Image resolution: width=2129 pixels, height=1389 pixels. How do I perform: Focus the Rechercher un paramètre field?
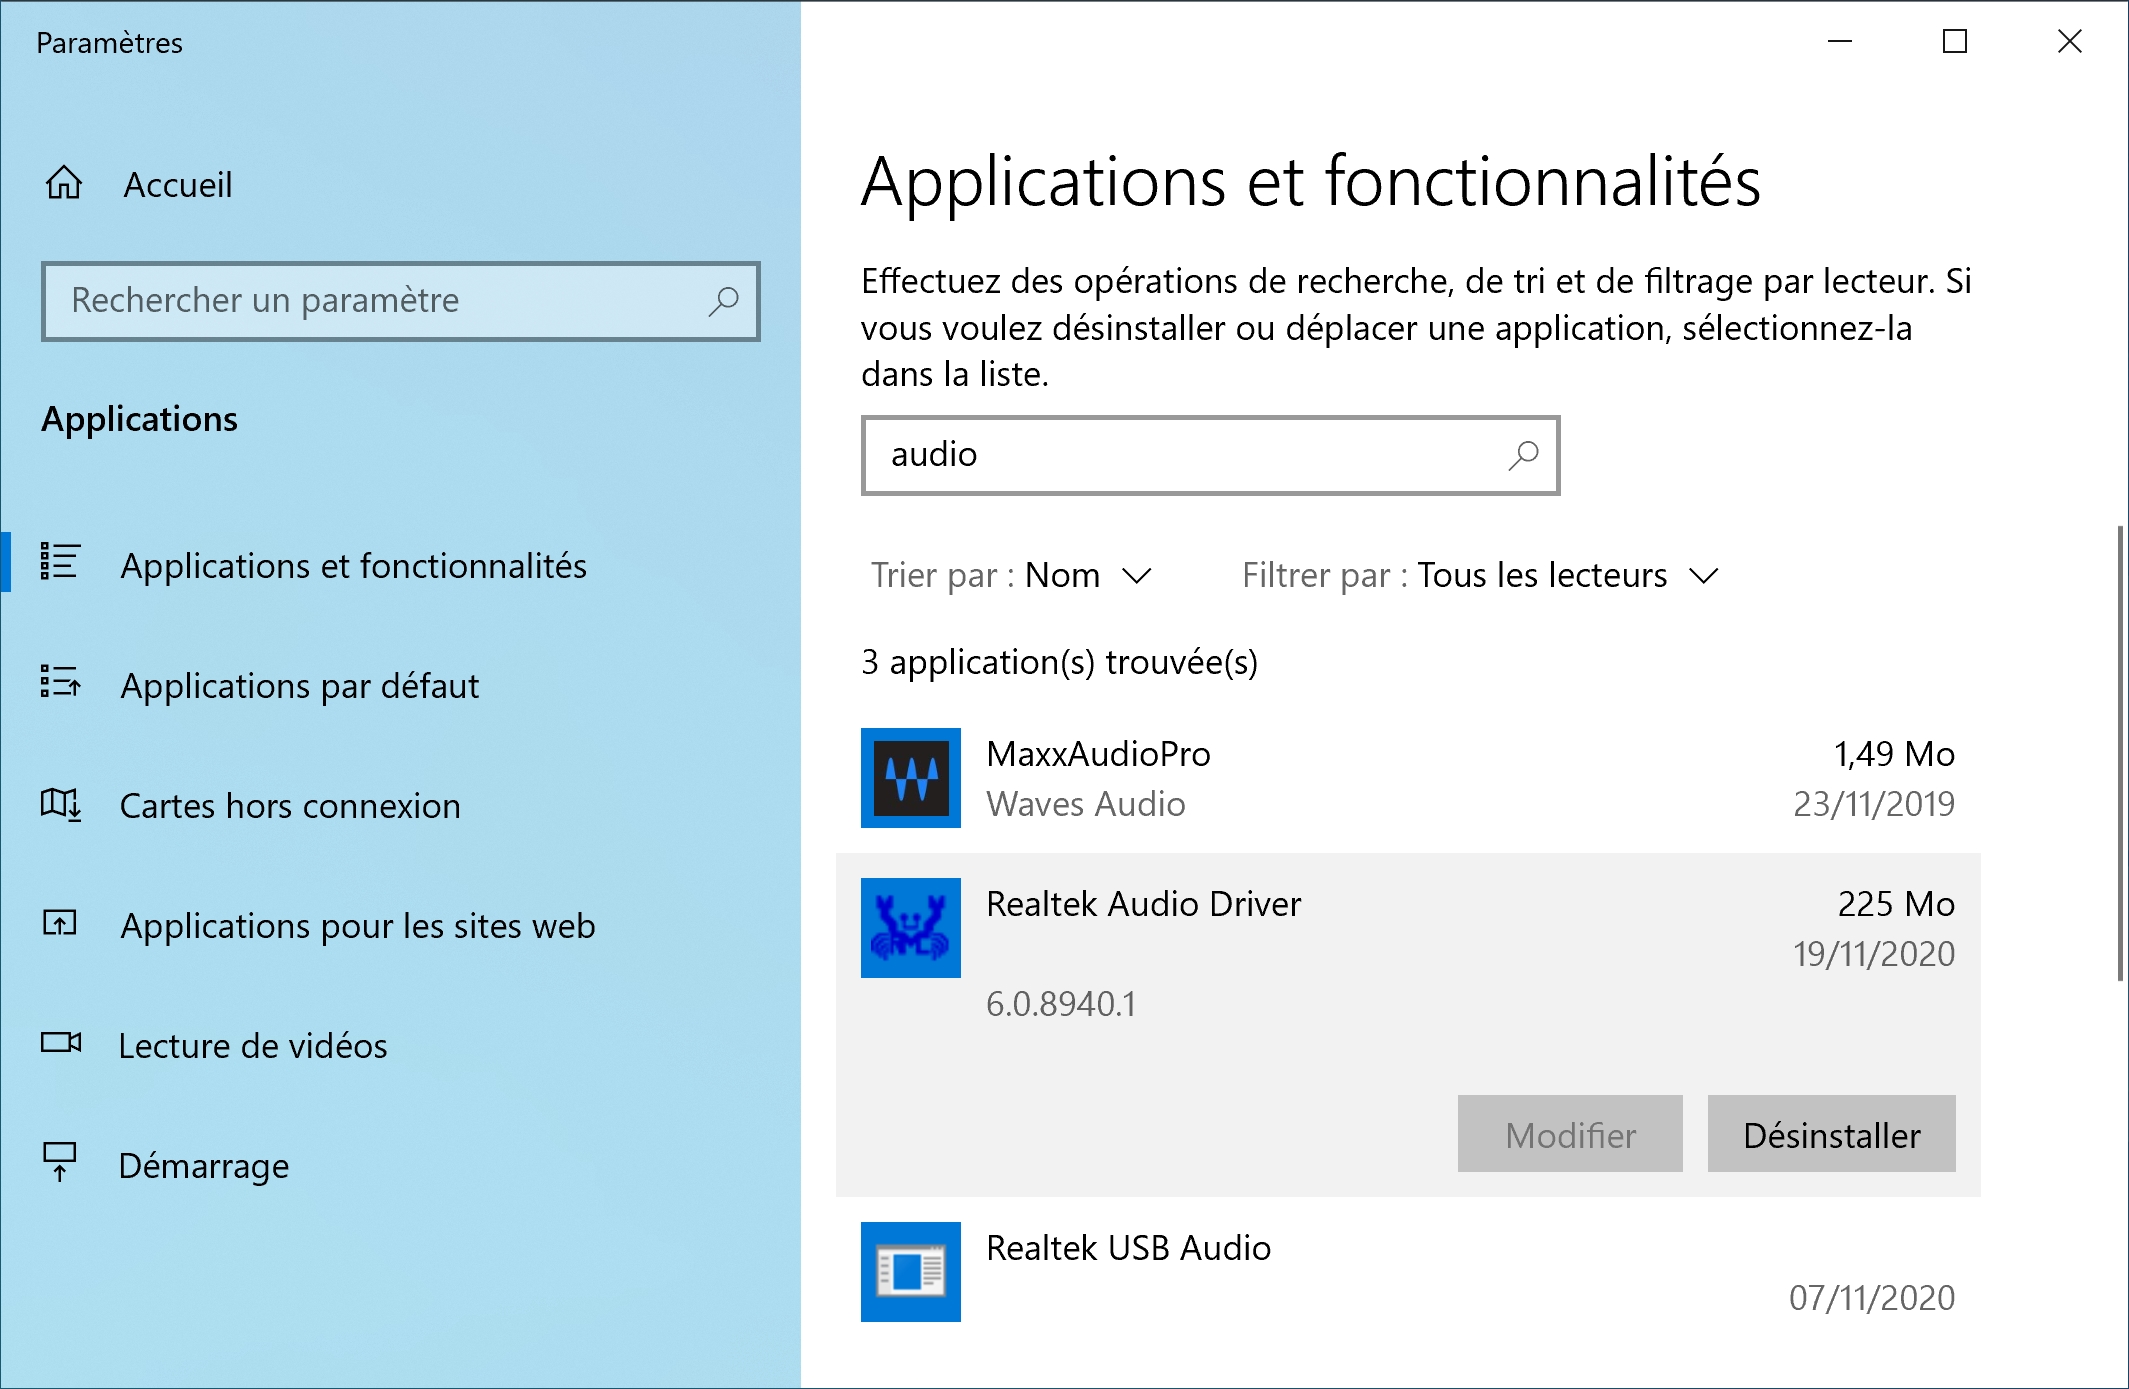tap(401, 301)
